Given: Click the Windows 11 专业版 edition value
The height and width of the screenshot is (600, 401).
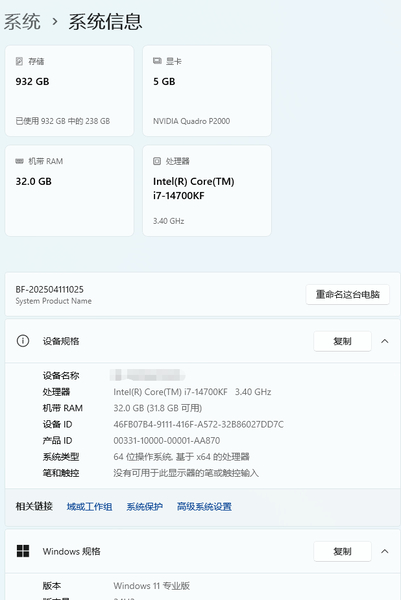Looking at the screenshot, I should (x=152, y=585).
